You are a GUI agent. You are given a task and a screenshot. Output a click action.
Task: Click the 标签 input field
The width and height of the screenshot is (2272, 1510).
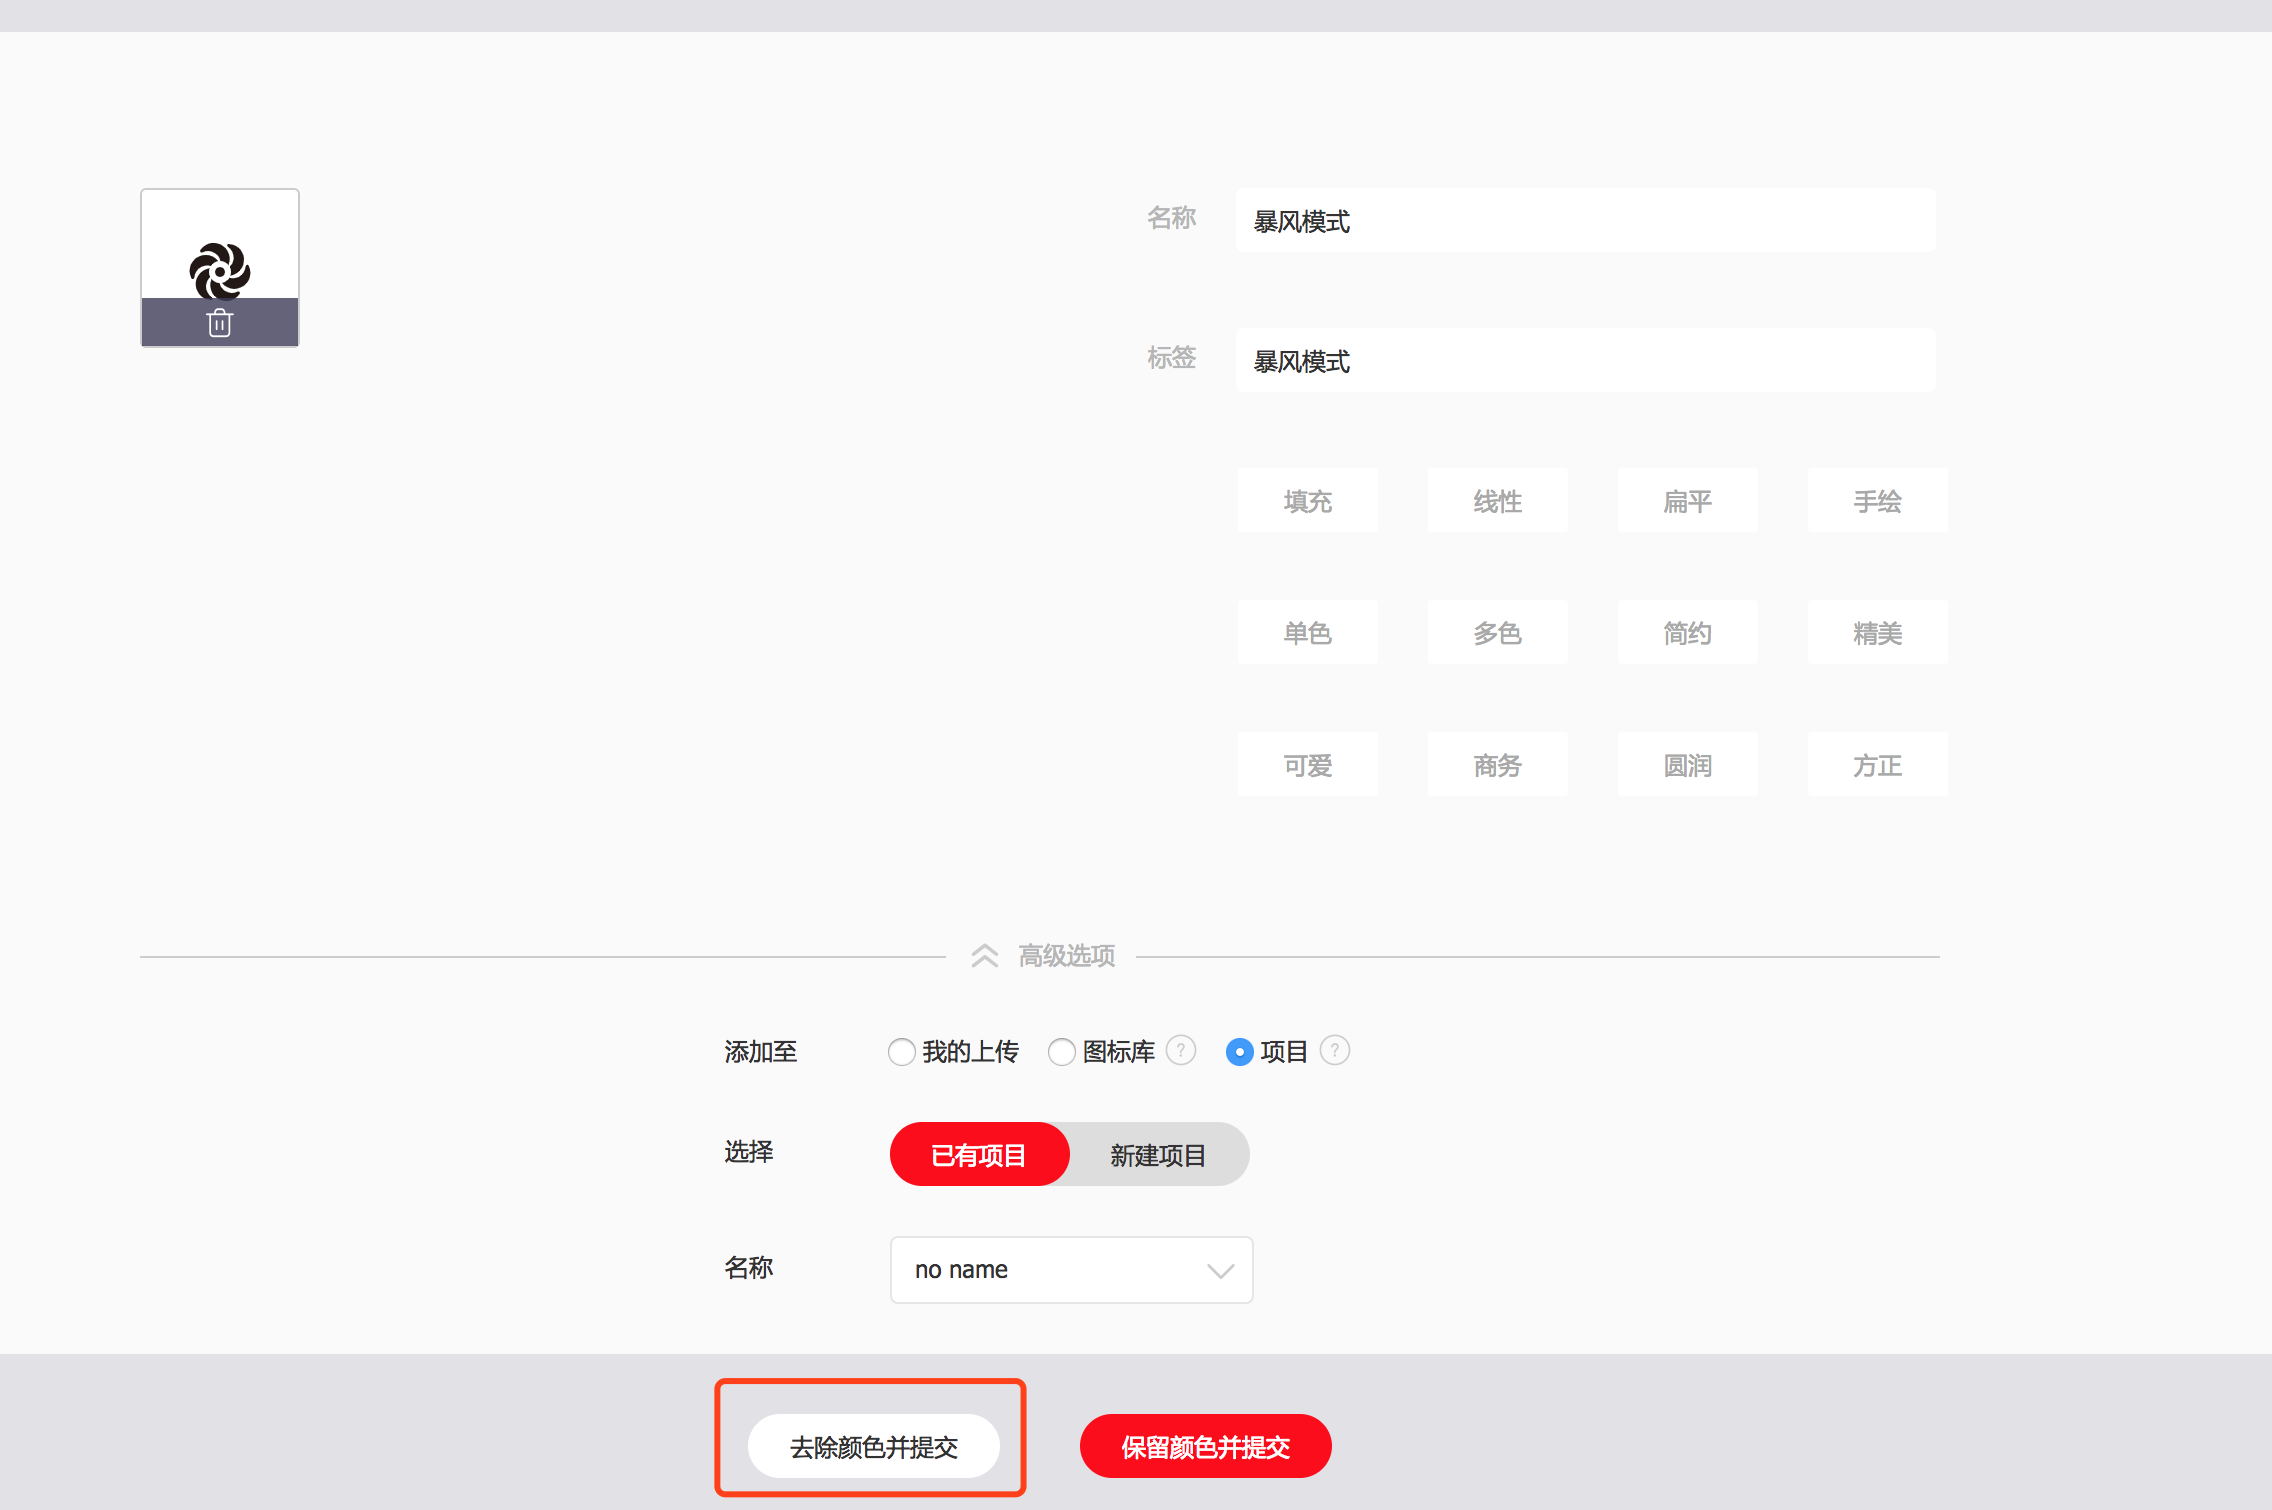(1585, 361)
